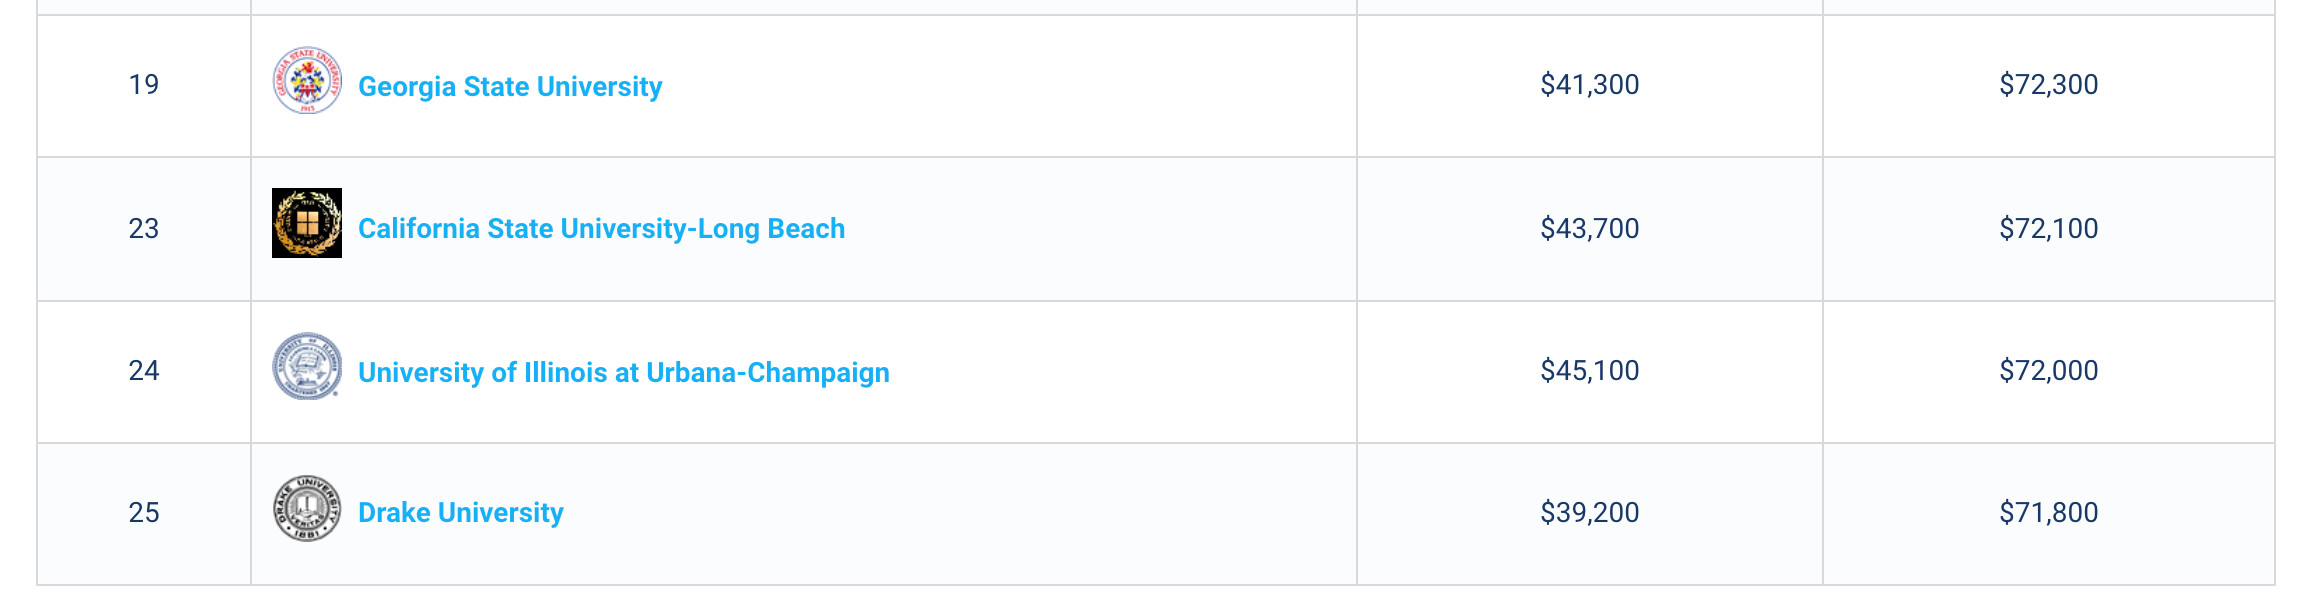The image size is (2298, 600).
Task: Click the Georgia State University seal logo
Action: point(307,80)
